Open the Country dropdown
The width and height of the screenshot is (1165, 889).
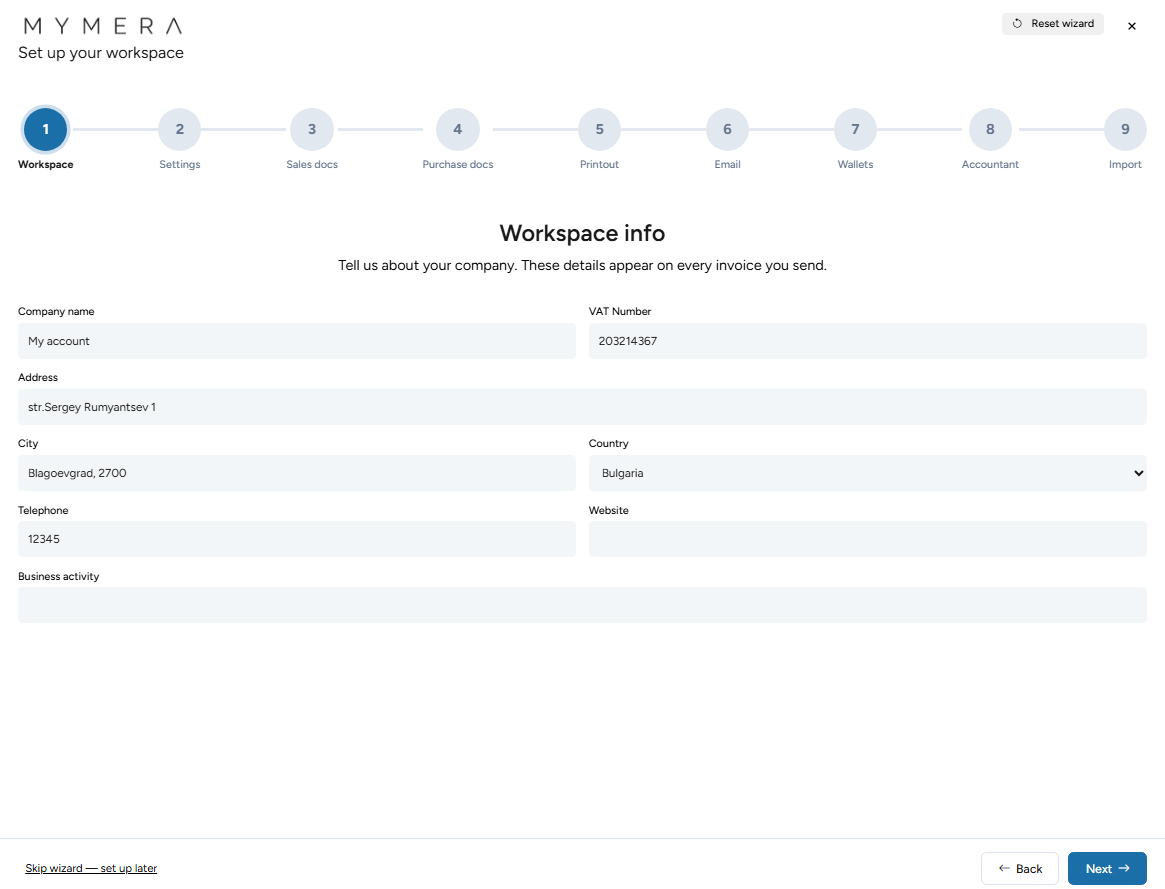(868, 473)
